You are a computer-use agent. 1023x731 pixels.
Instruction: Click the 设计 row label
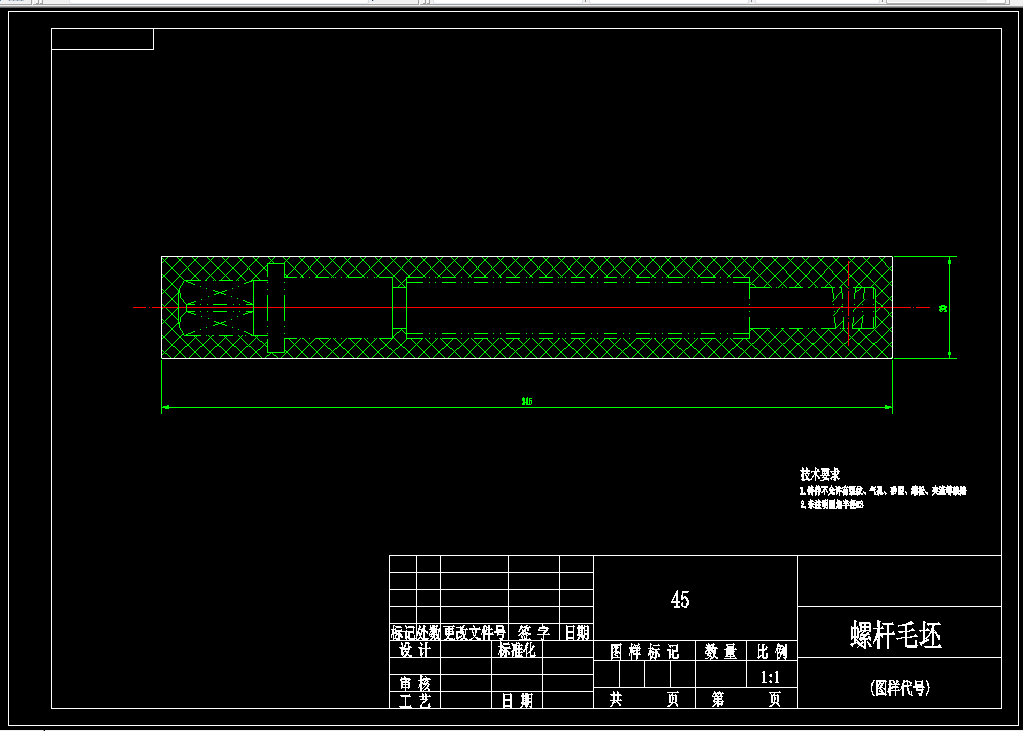tap(415, 651)
